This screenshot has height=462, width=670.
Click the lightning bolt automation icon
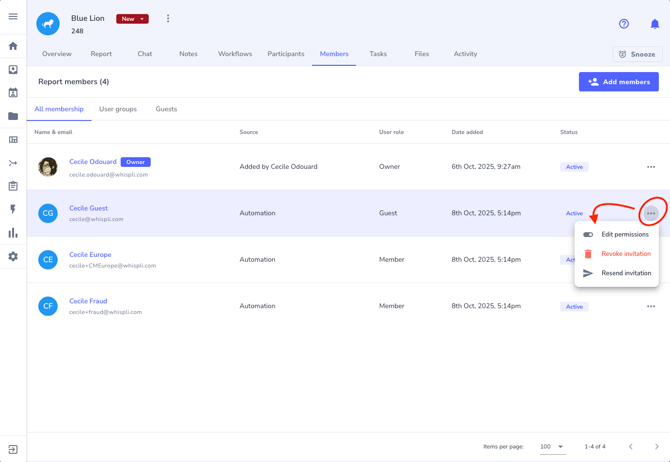click(13, 210)
